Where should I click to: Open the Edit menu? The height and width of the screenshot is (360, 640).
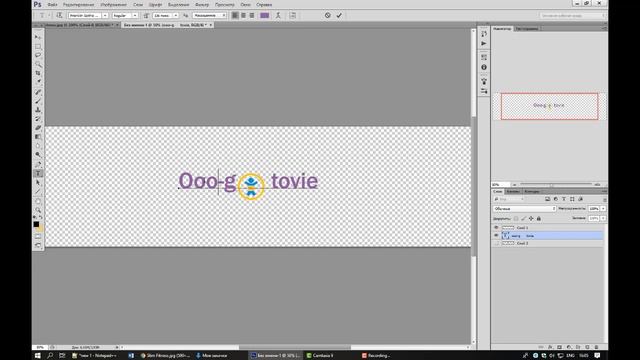(x=78, y=4)
